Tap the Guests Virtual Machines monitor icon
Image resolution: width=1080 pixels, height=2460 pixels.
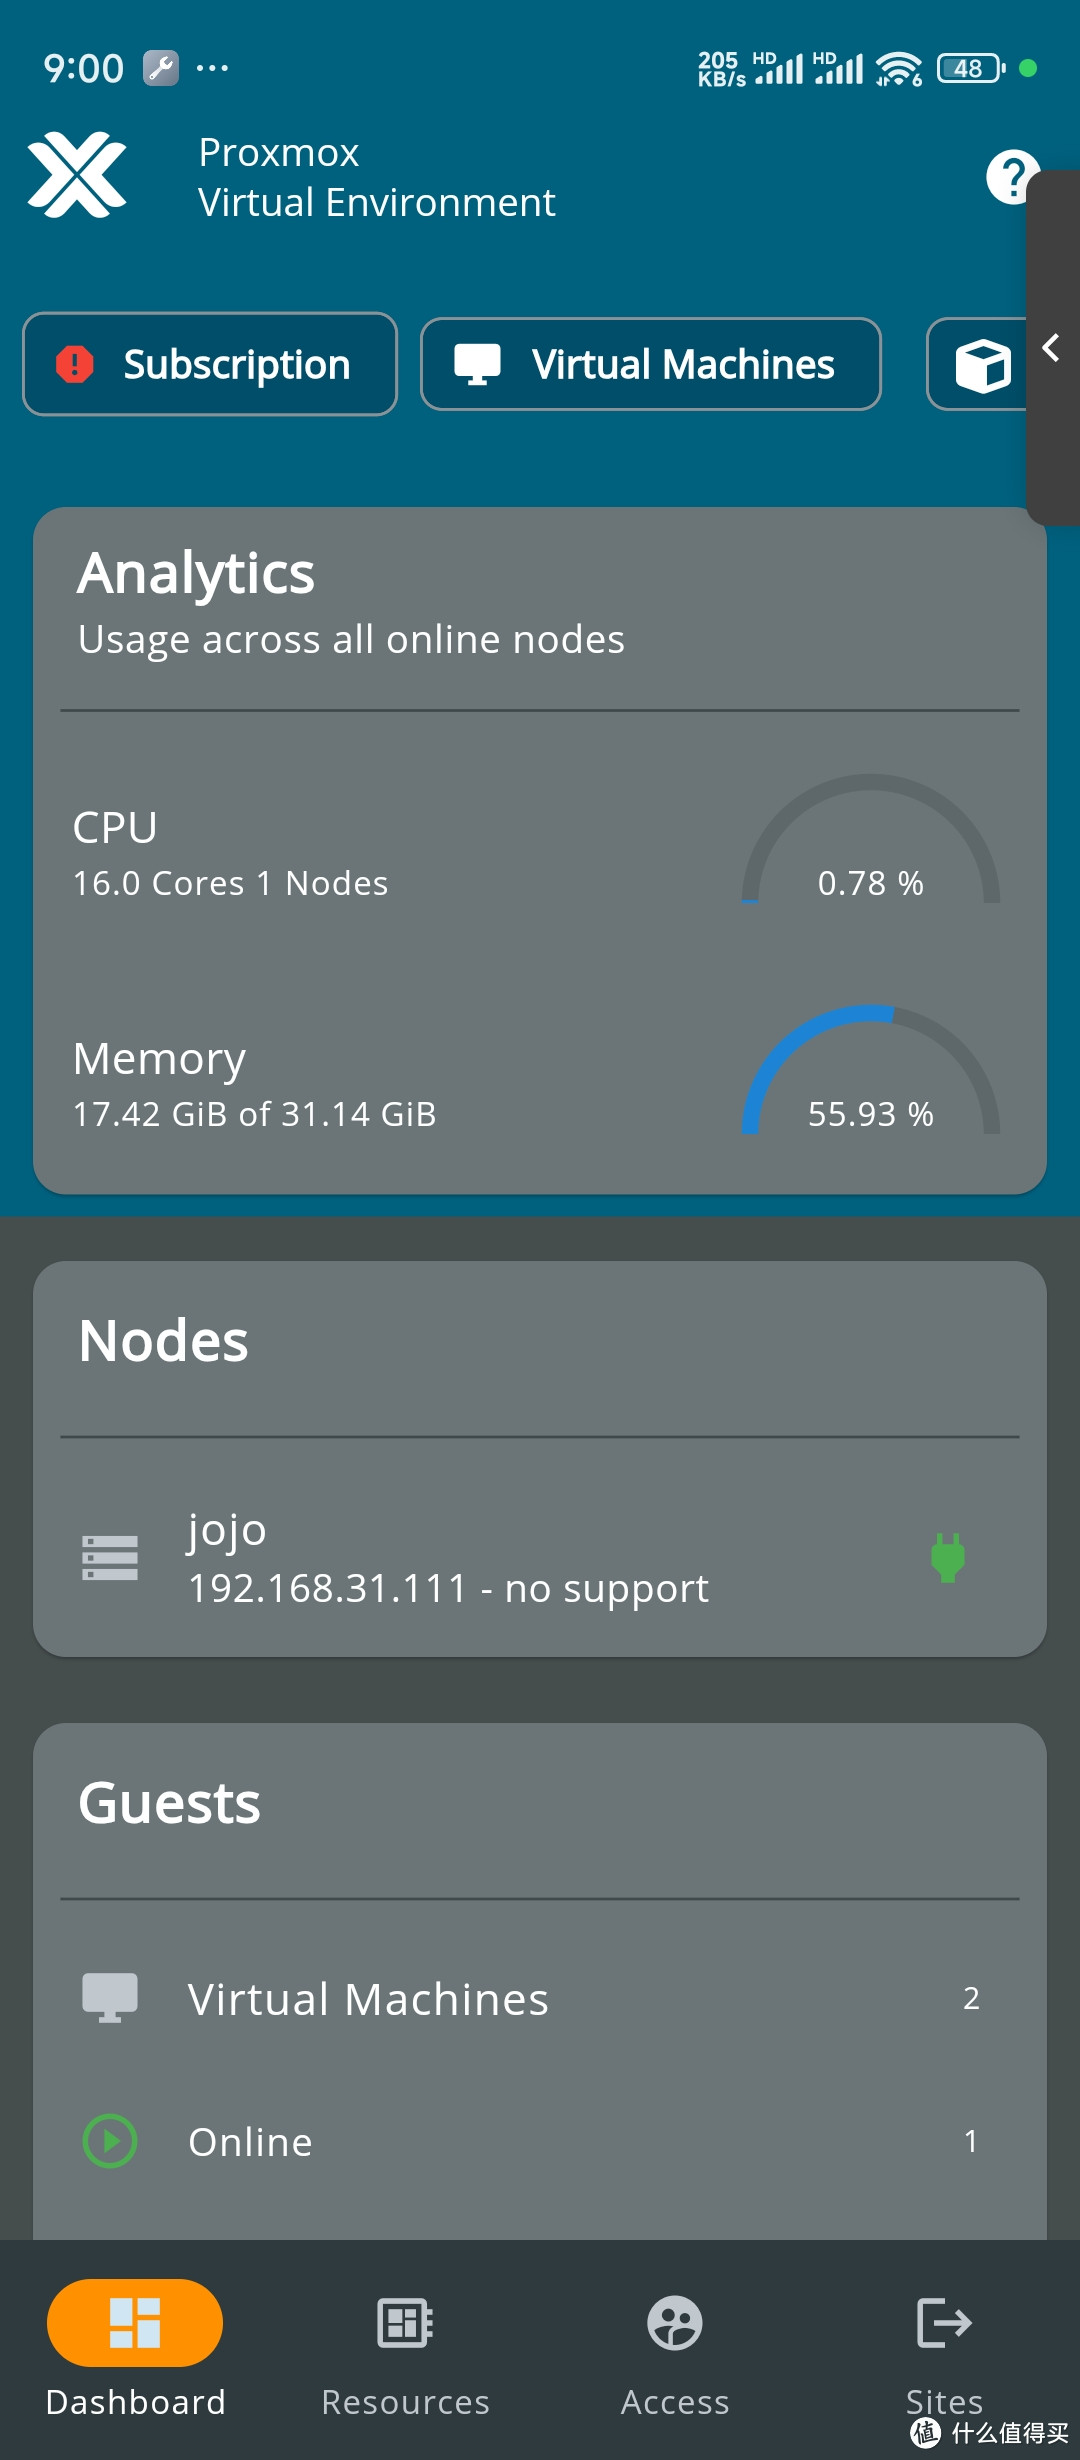click(109, 1997)
